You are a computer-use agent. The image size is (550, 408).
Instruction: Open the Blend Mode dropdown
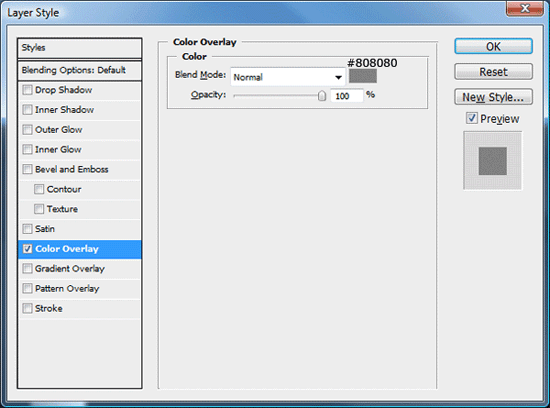[288, 77]
